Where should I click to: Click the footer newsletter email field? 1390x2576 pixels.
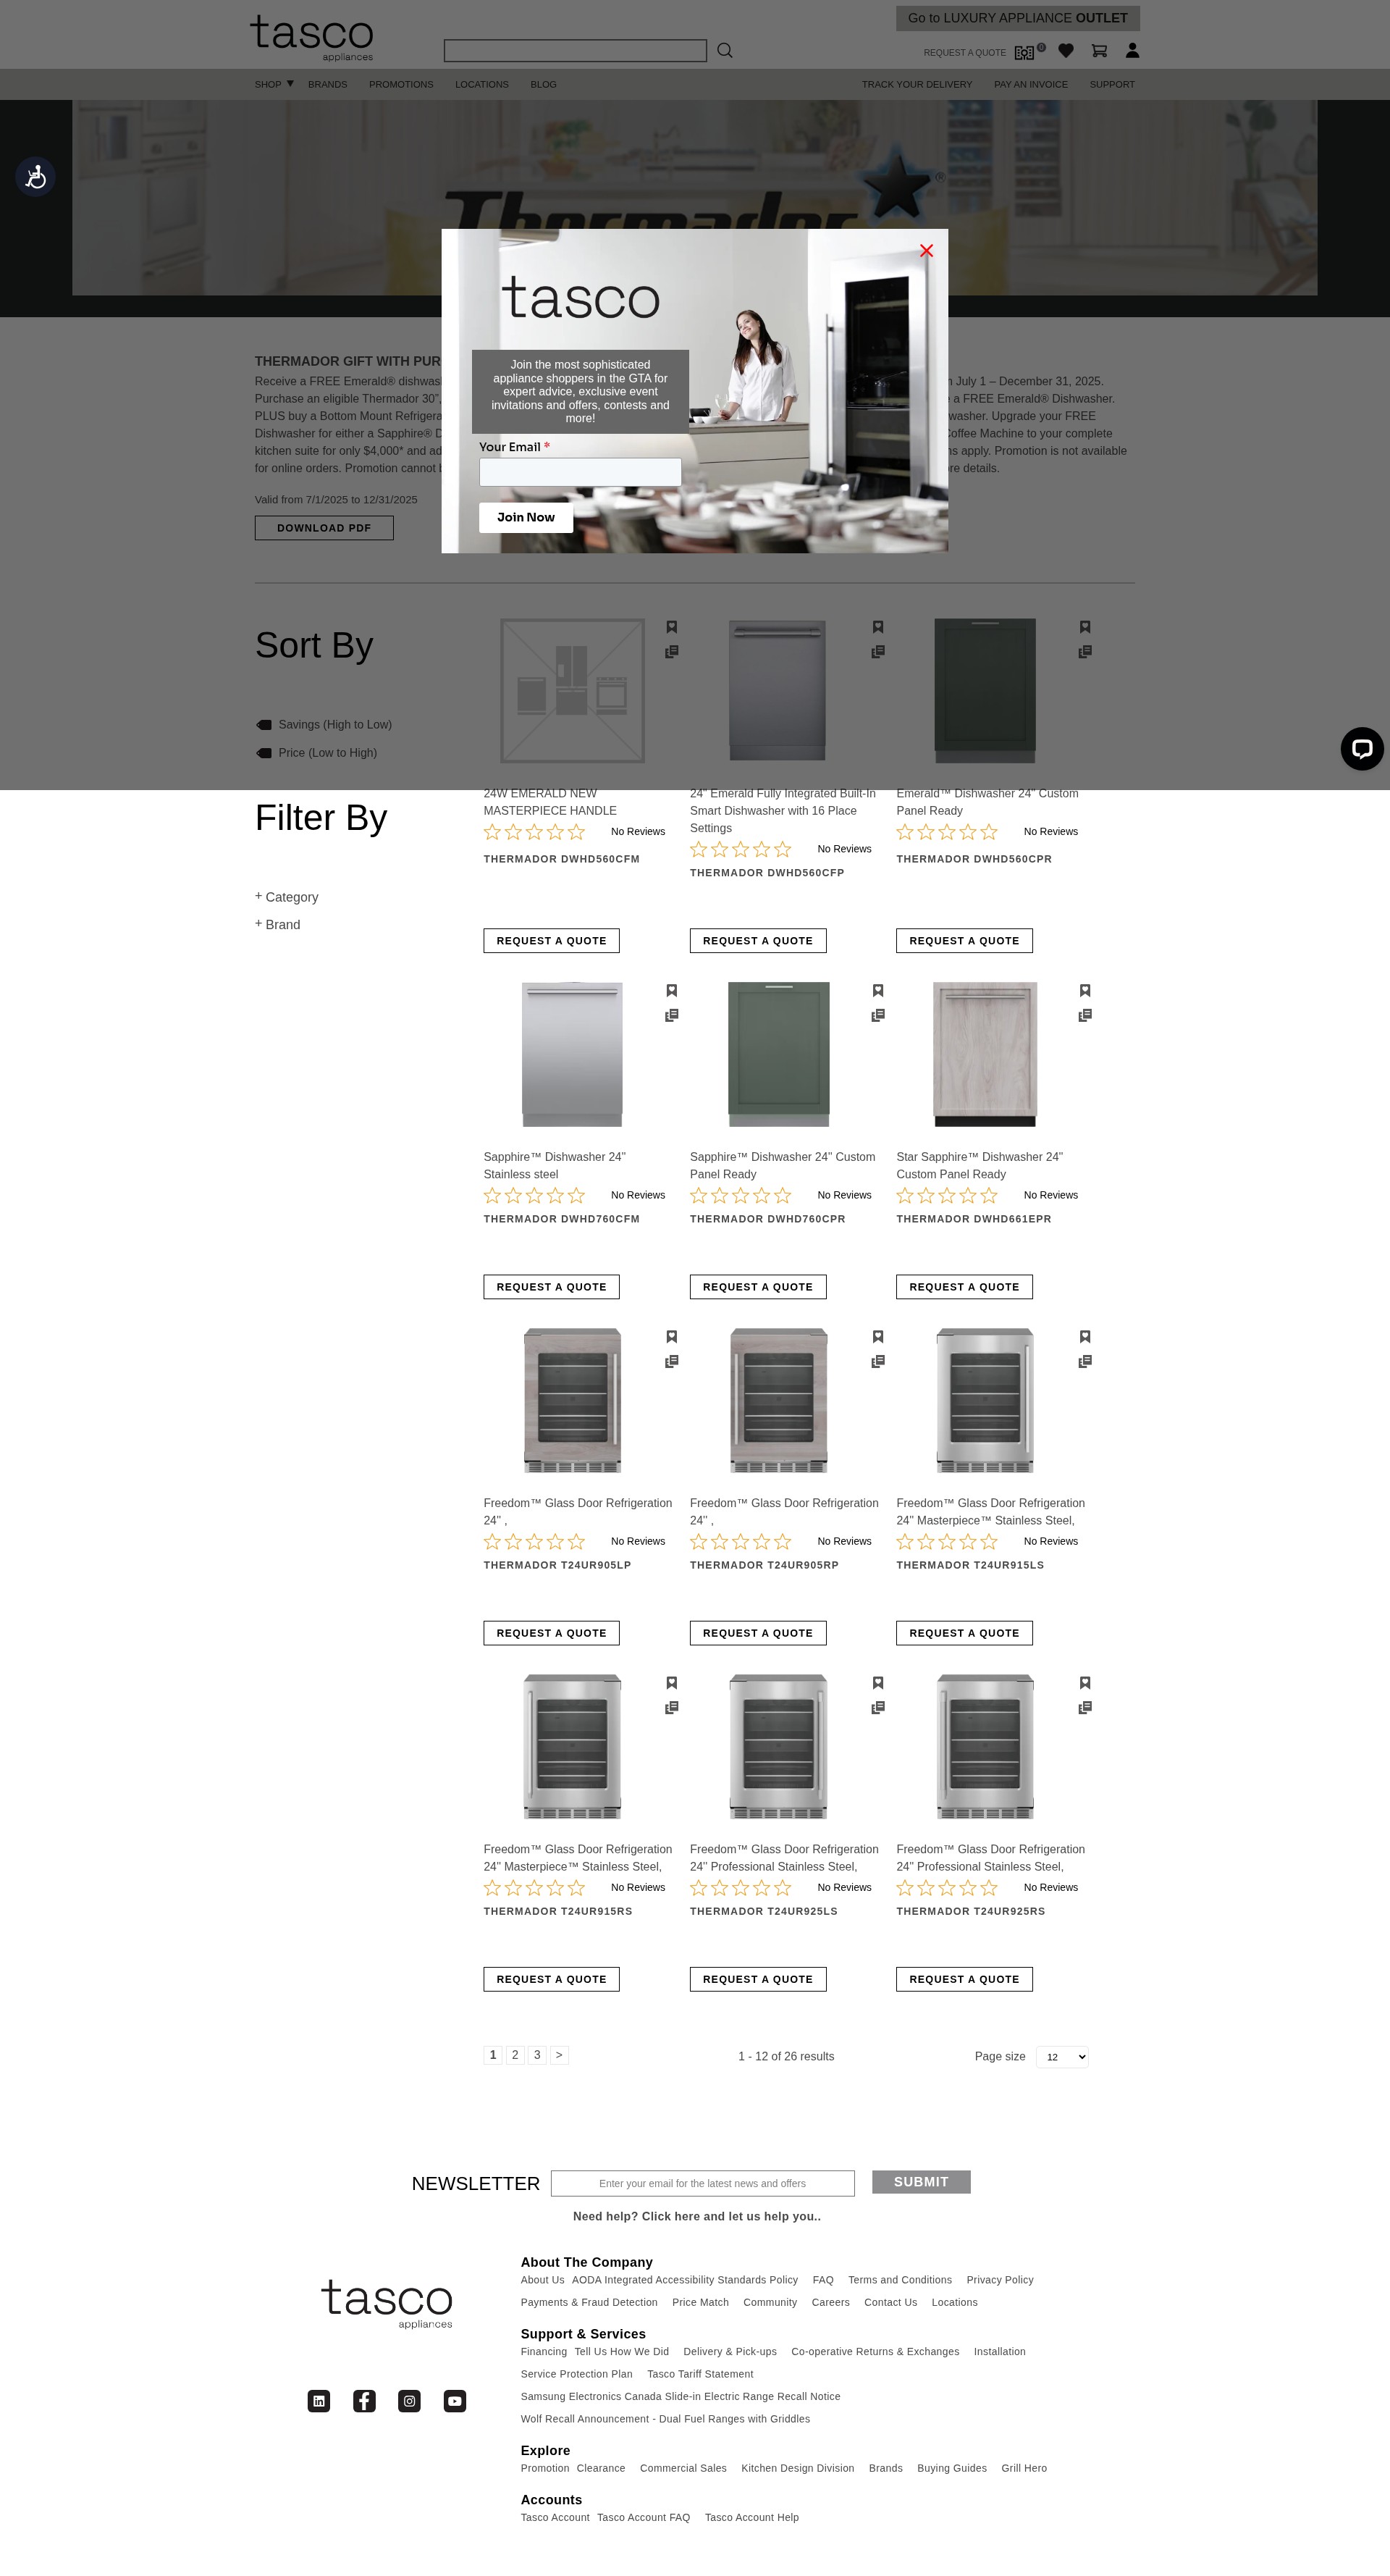[703, 2183]
